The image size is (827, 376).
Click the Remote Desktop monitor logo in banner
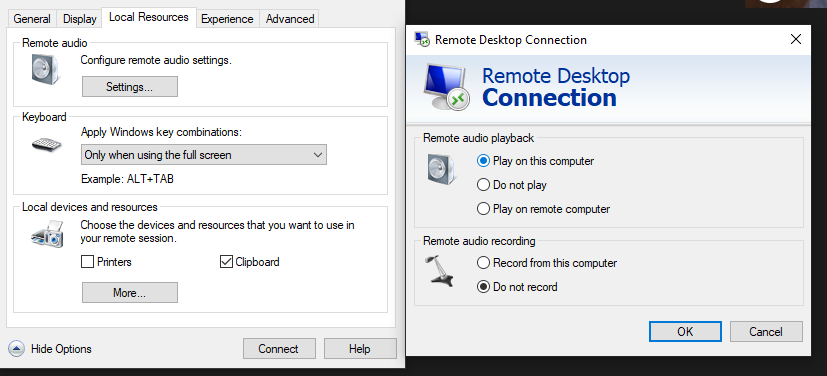tap(446, 87)
